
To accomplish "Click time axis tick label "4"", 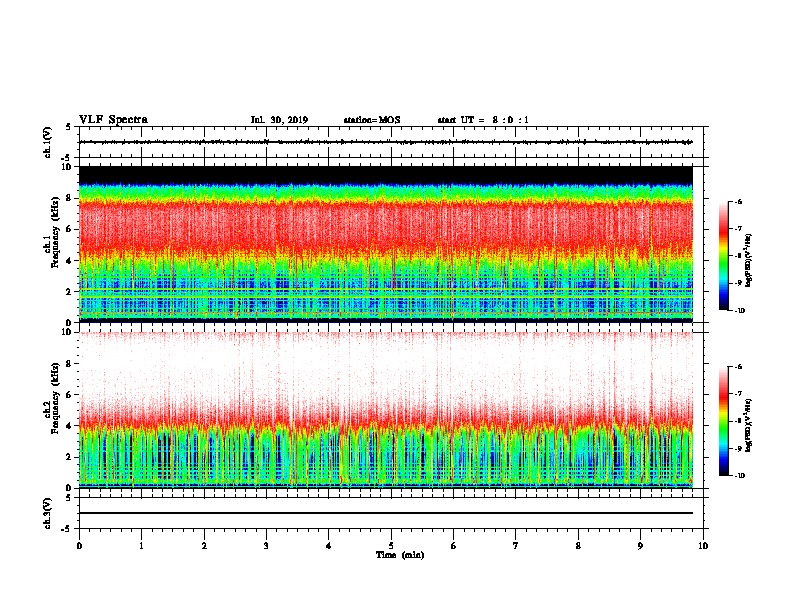I will (329, 546).
